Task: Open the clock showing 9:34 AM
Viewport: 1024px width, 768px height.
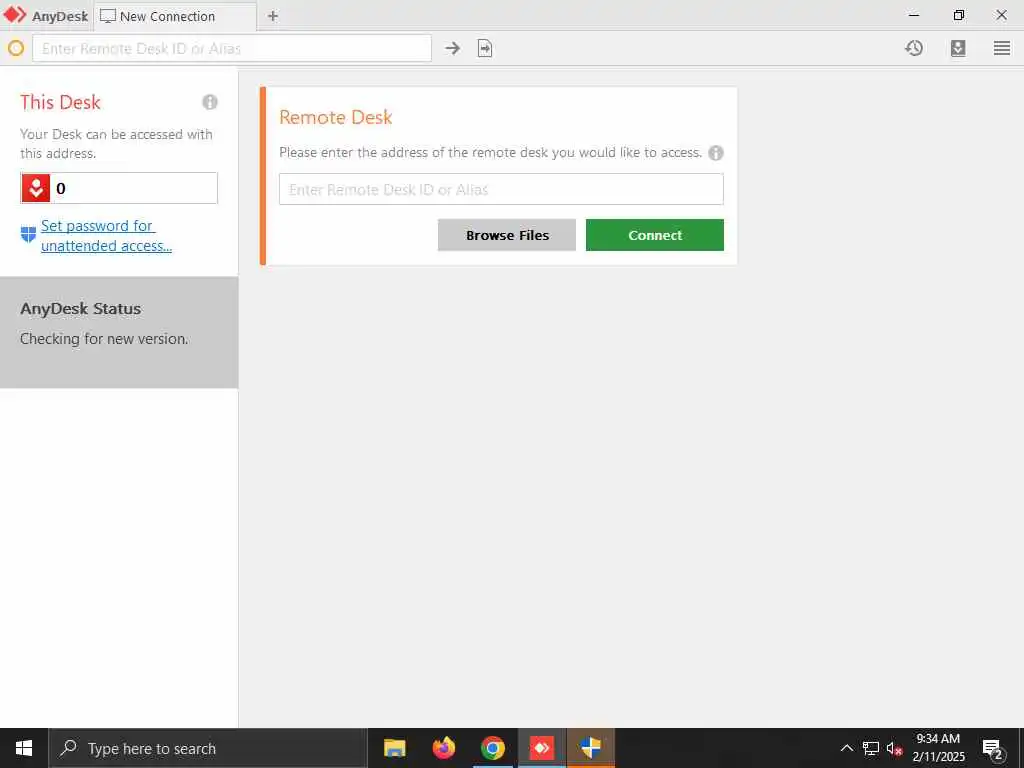Action: [x=938, y=748]
